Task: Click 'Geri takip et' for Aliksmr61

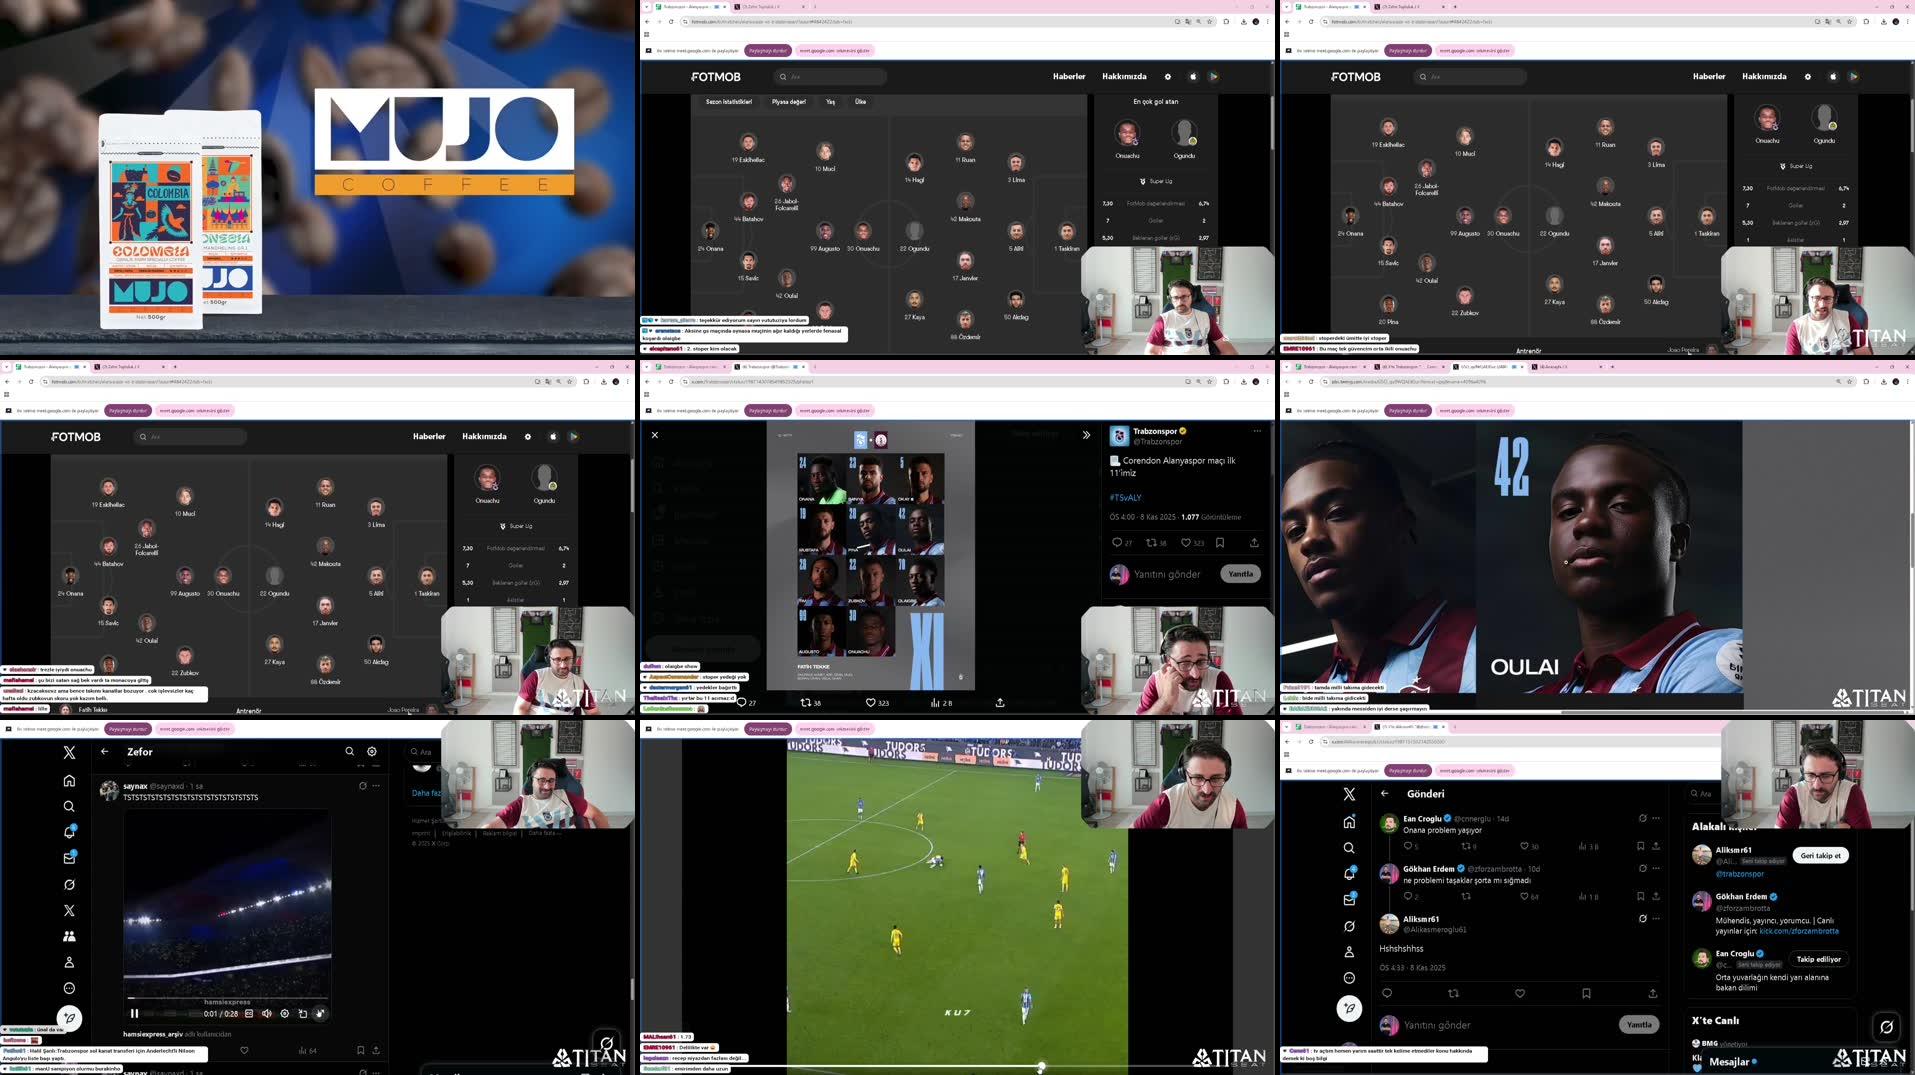Action: pyautogui.click(x=1821, y=855)
